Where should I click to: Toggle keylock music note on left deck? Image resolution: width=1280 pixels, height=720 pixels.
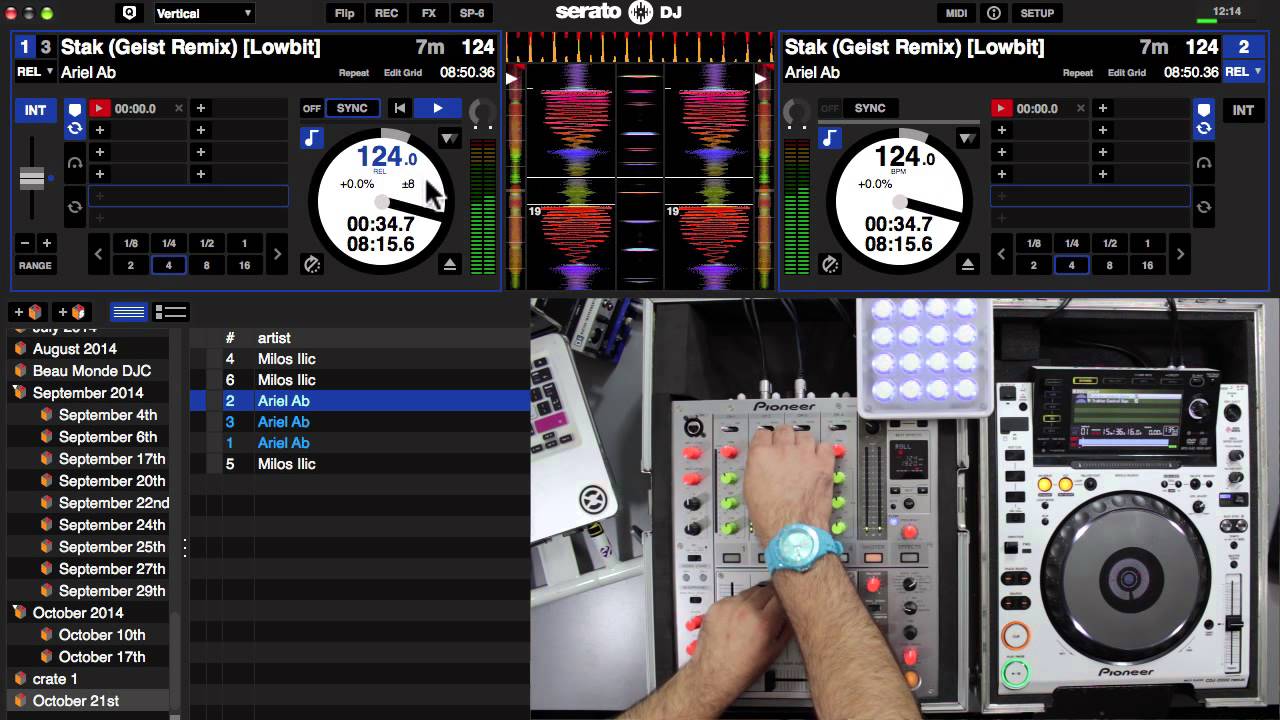[x=312, y=138]
